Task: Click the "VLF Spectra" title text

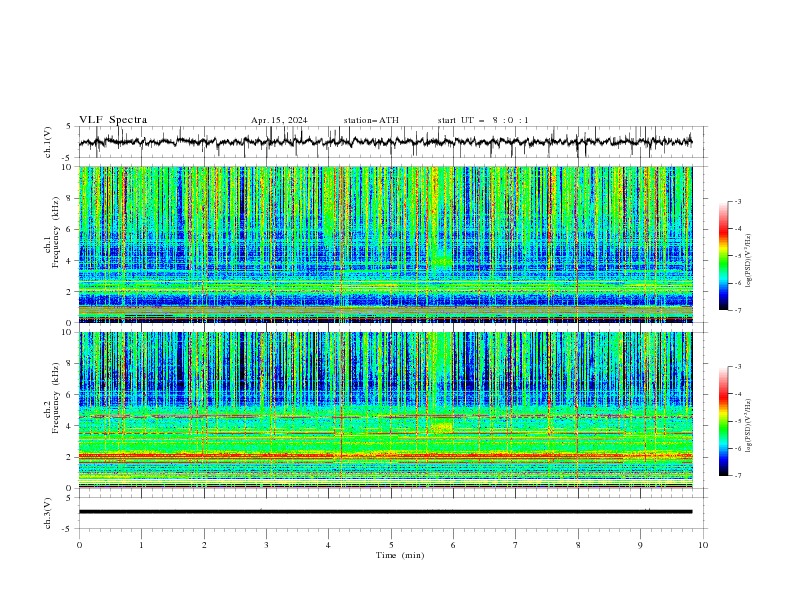Action: [x=113, y=120]
